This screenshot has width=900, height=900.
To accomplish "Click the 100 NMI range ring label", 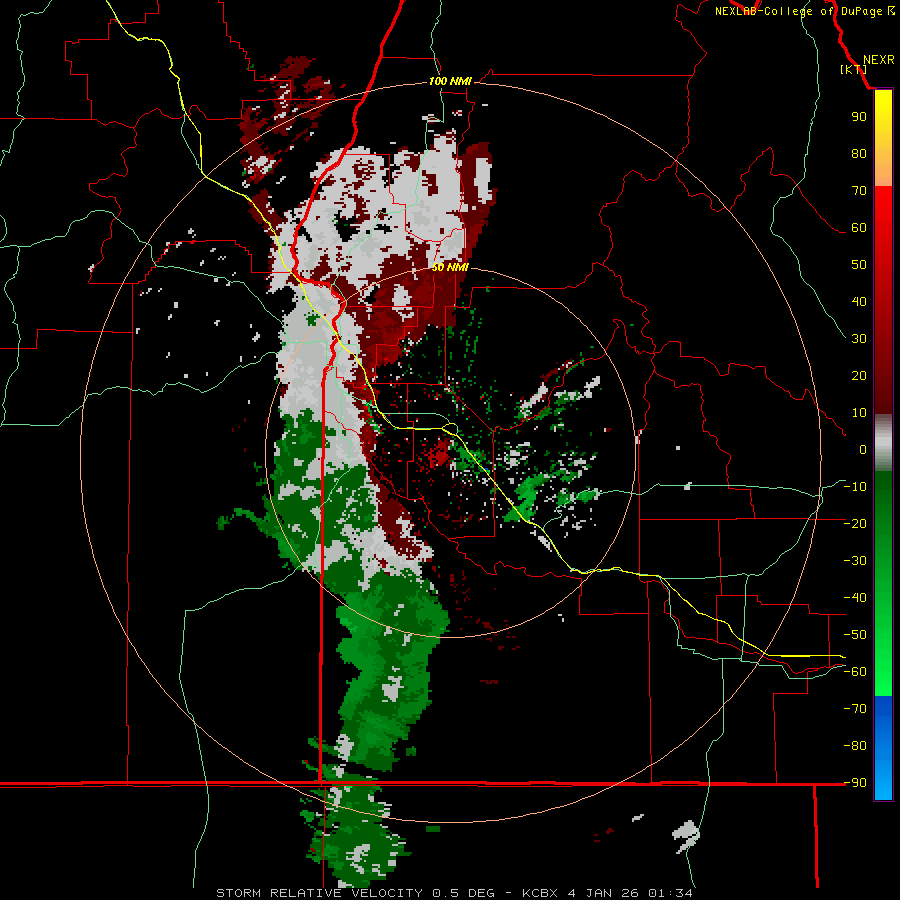I will click(450, 82).
